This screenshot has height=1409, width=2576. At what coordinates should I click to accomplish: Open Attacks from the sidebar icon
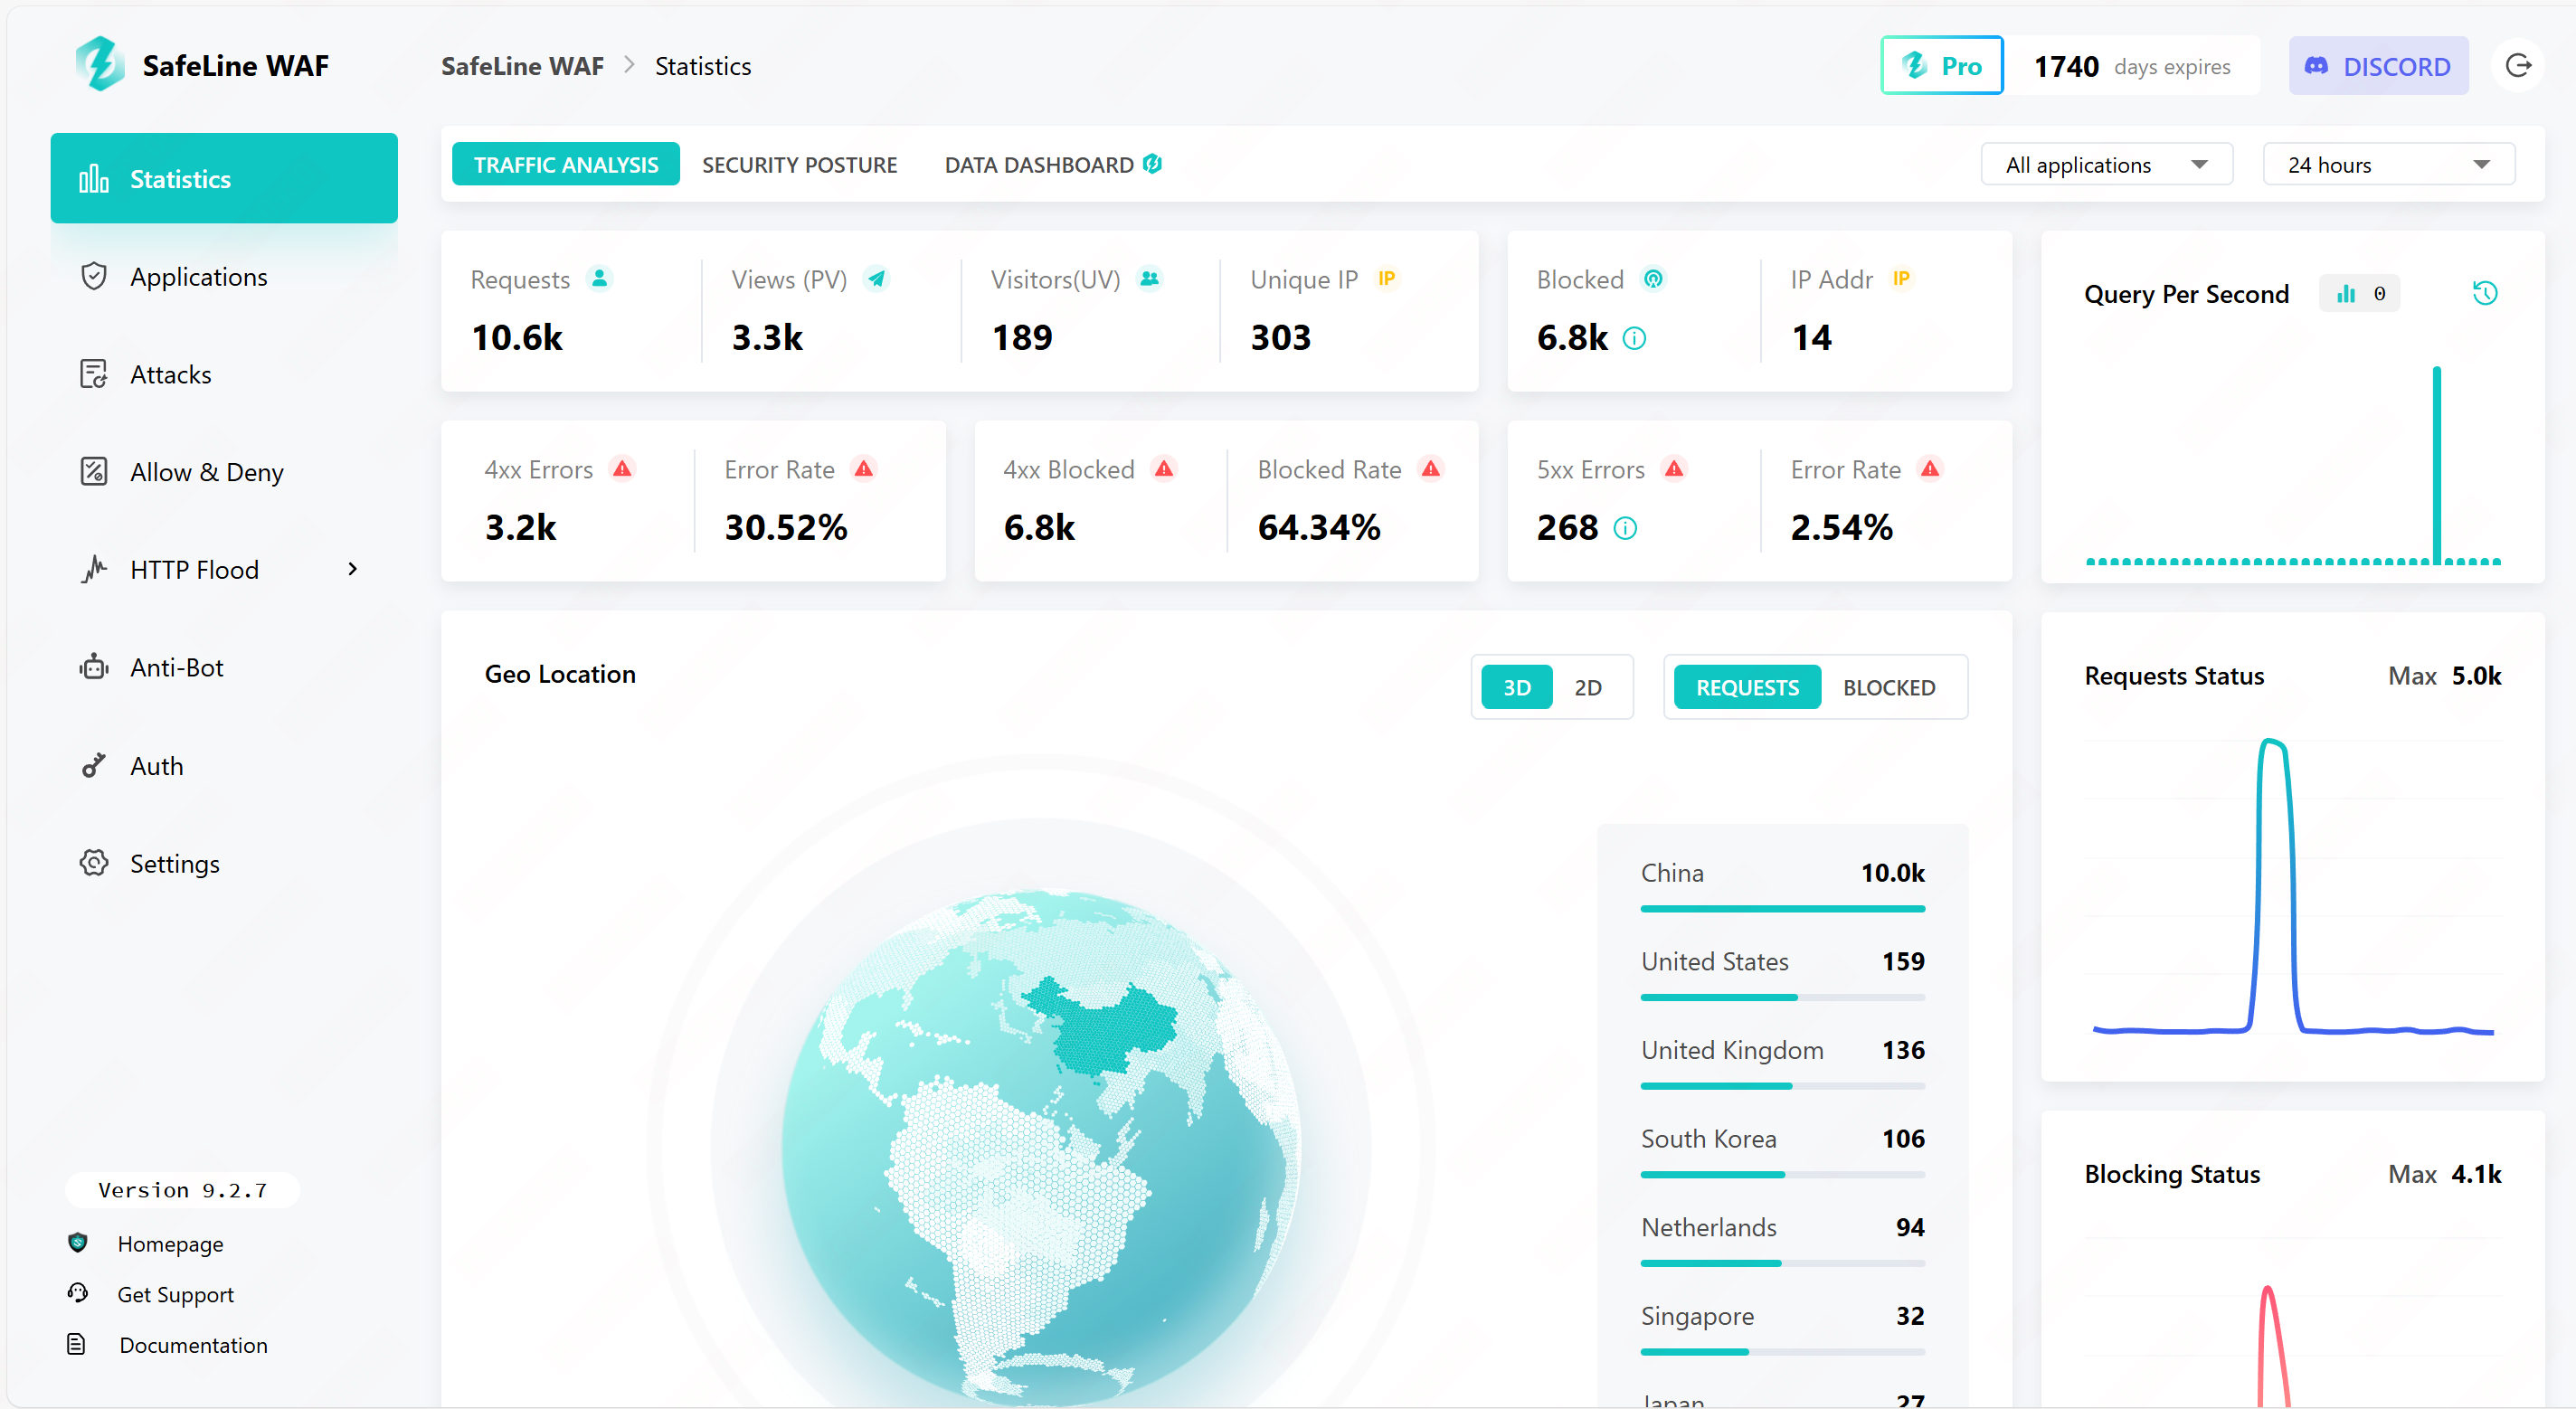point(94,374)
